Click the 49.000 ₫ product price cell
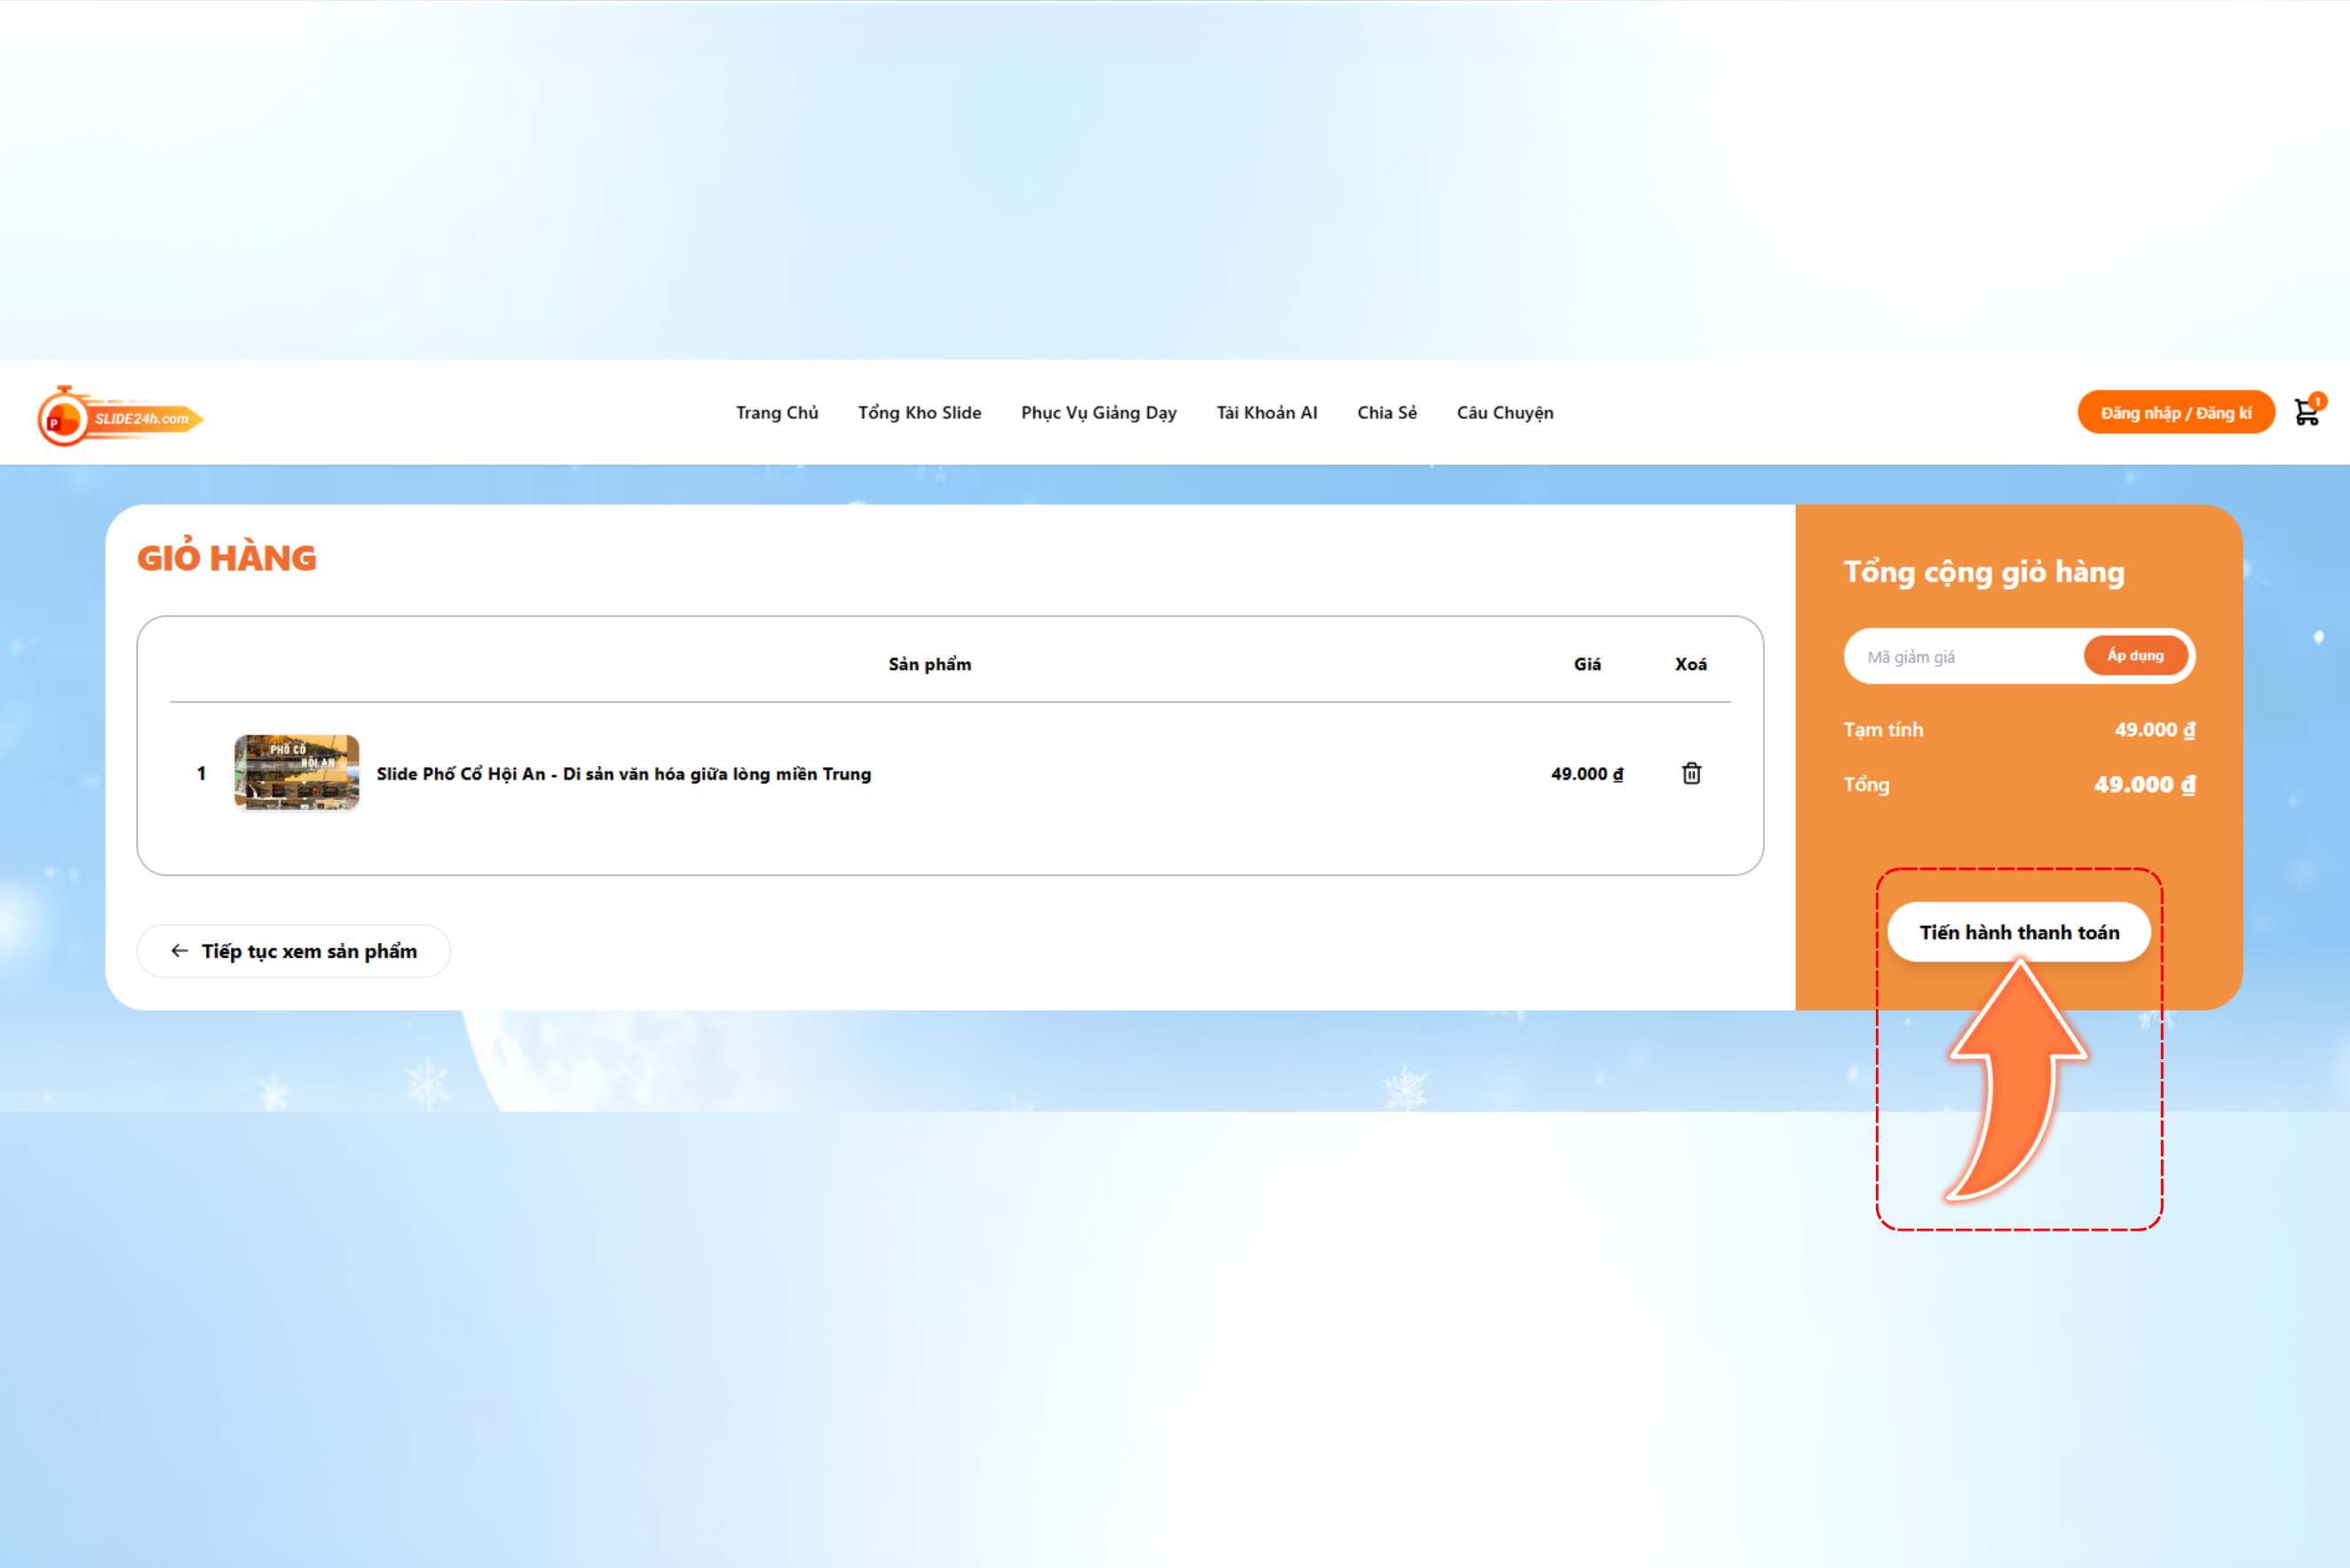This screenshot has height=1568, width=2350. pyautogui.click(x=1587, y=774)
